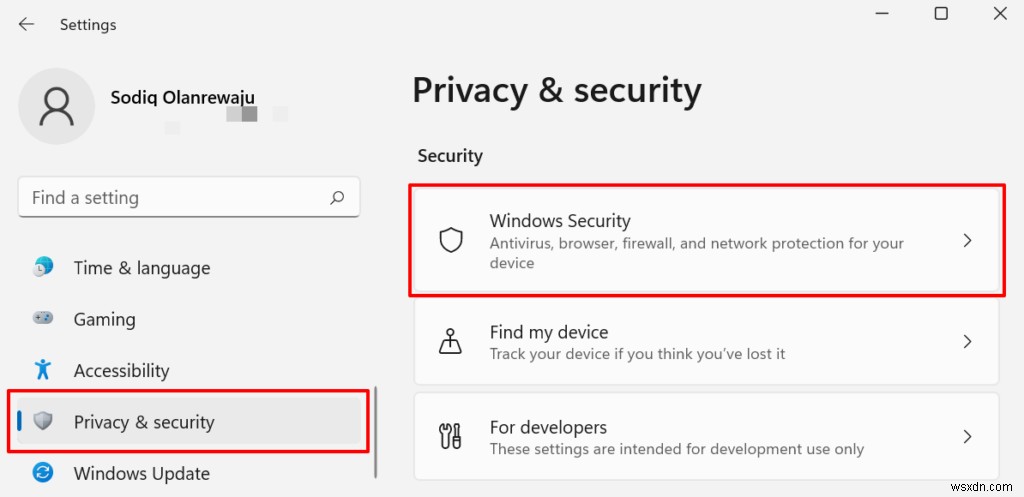Click the user profile avatar icon

tap(57, 106)
